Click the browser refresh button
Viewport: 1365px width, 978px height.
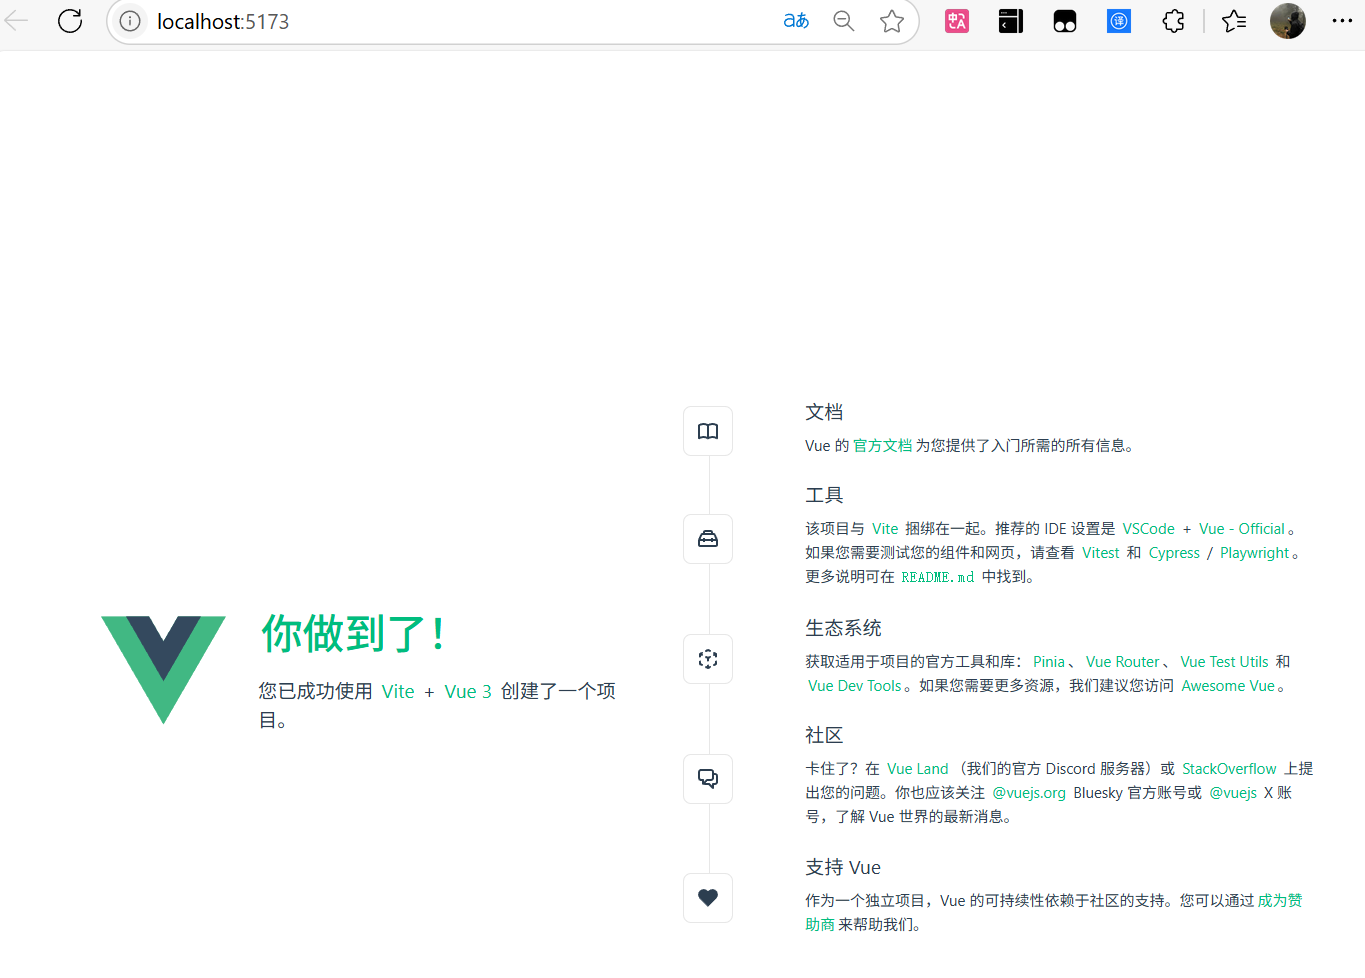70,21
